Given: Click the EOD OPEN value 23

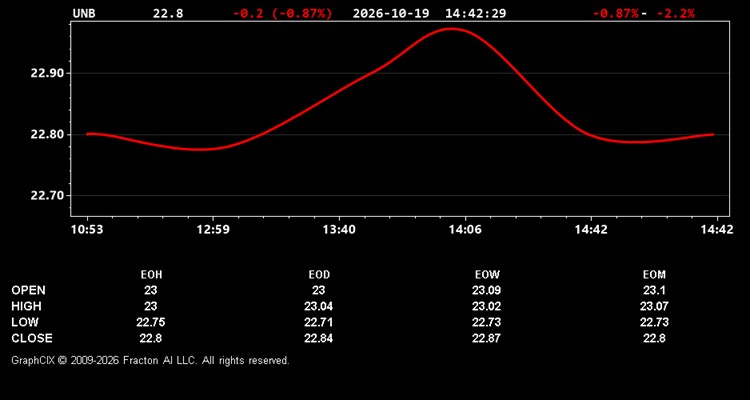Looking at the screenshot, I should tap(319, 290).
